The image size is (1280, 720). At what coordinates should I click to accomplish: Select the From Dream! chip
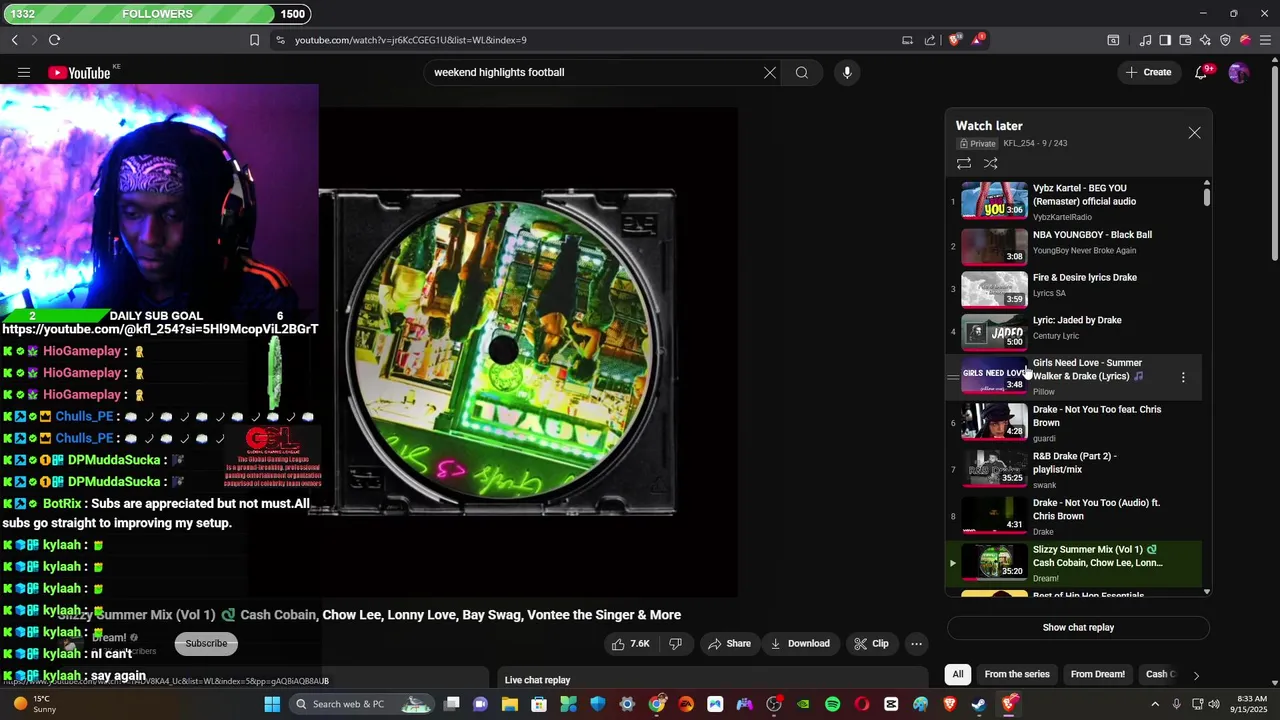click(1098, 674)
